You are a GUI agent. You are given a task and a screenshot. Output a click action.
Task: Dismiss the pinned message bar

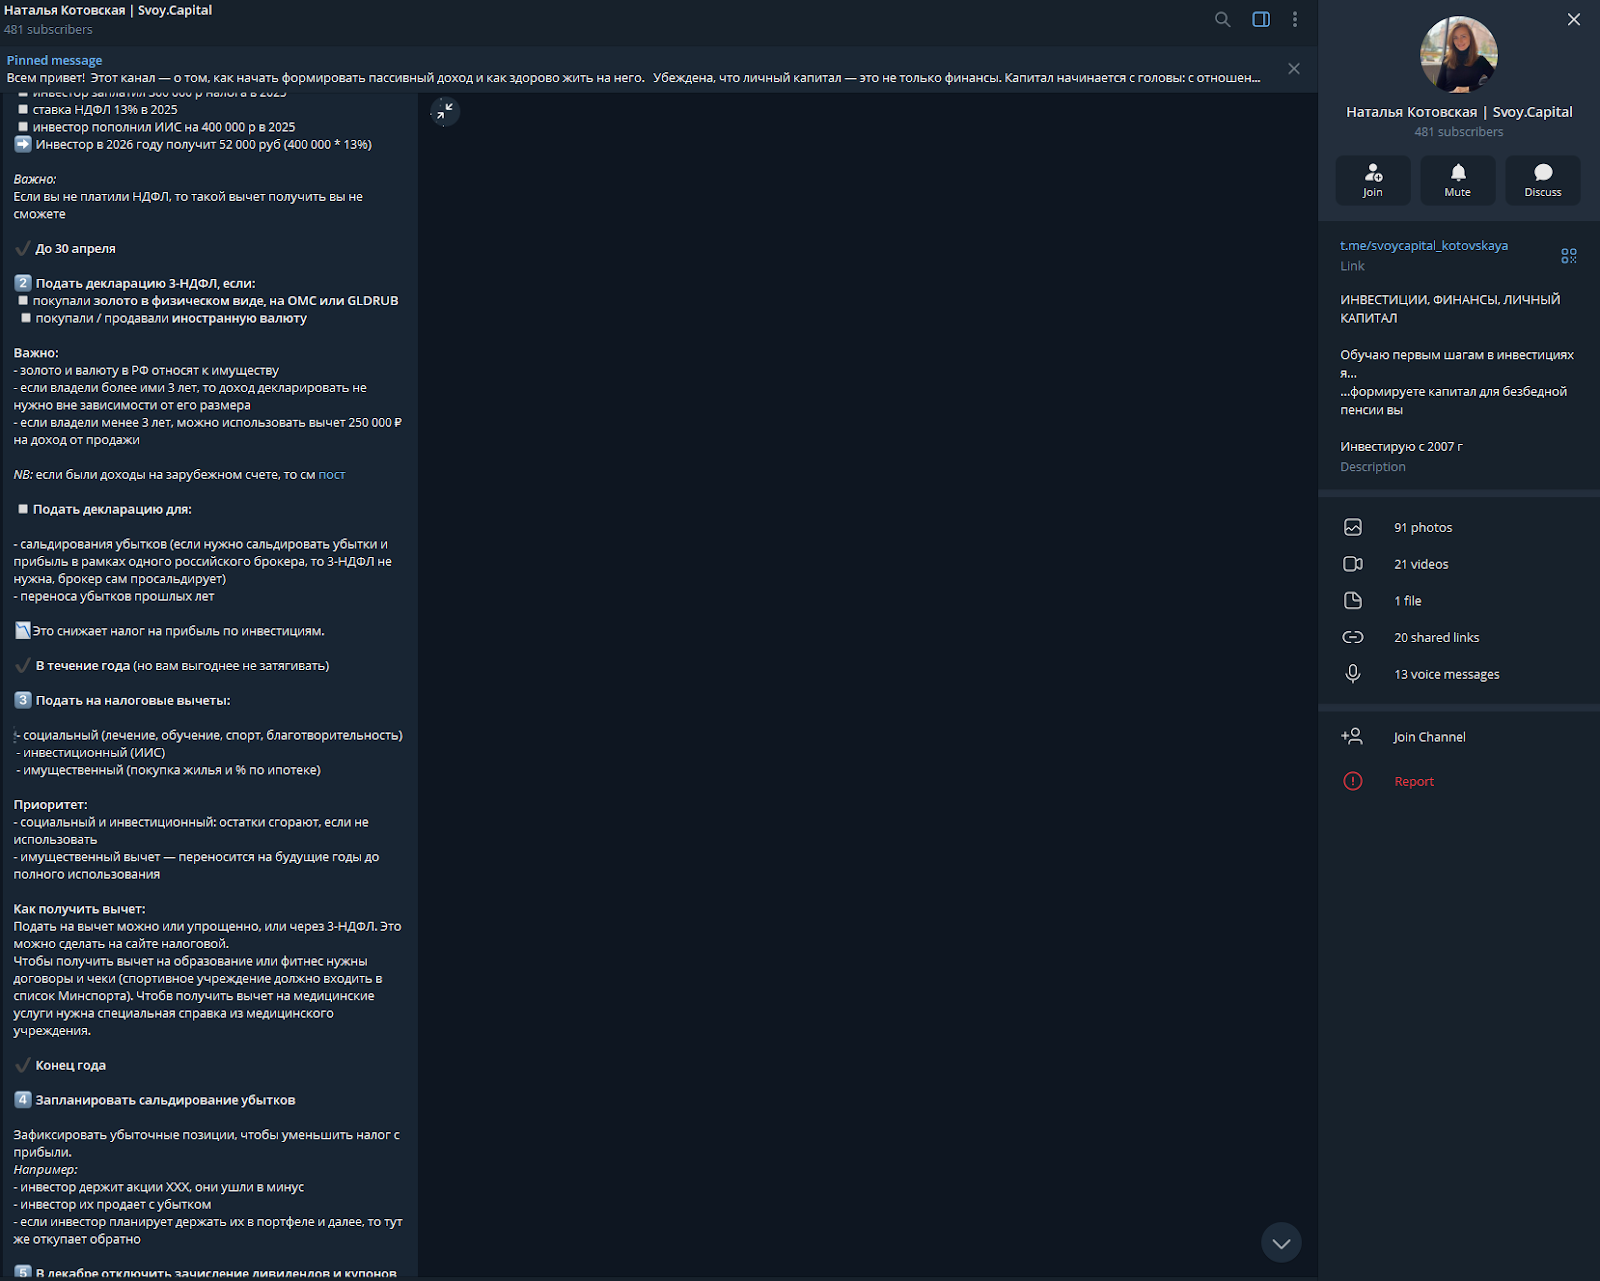coord(1294,69)
